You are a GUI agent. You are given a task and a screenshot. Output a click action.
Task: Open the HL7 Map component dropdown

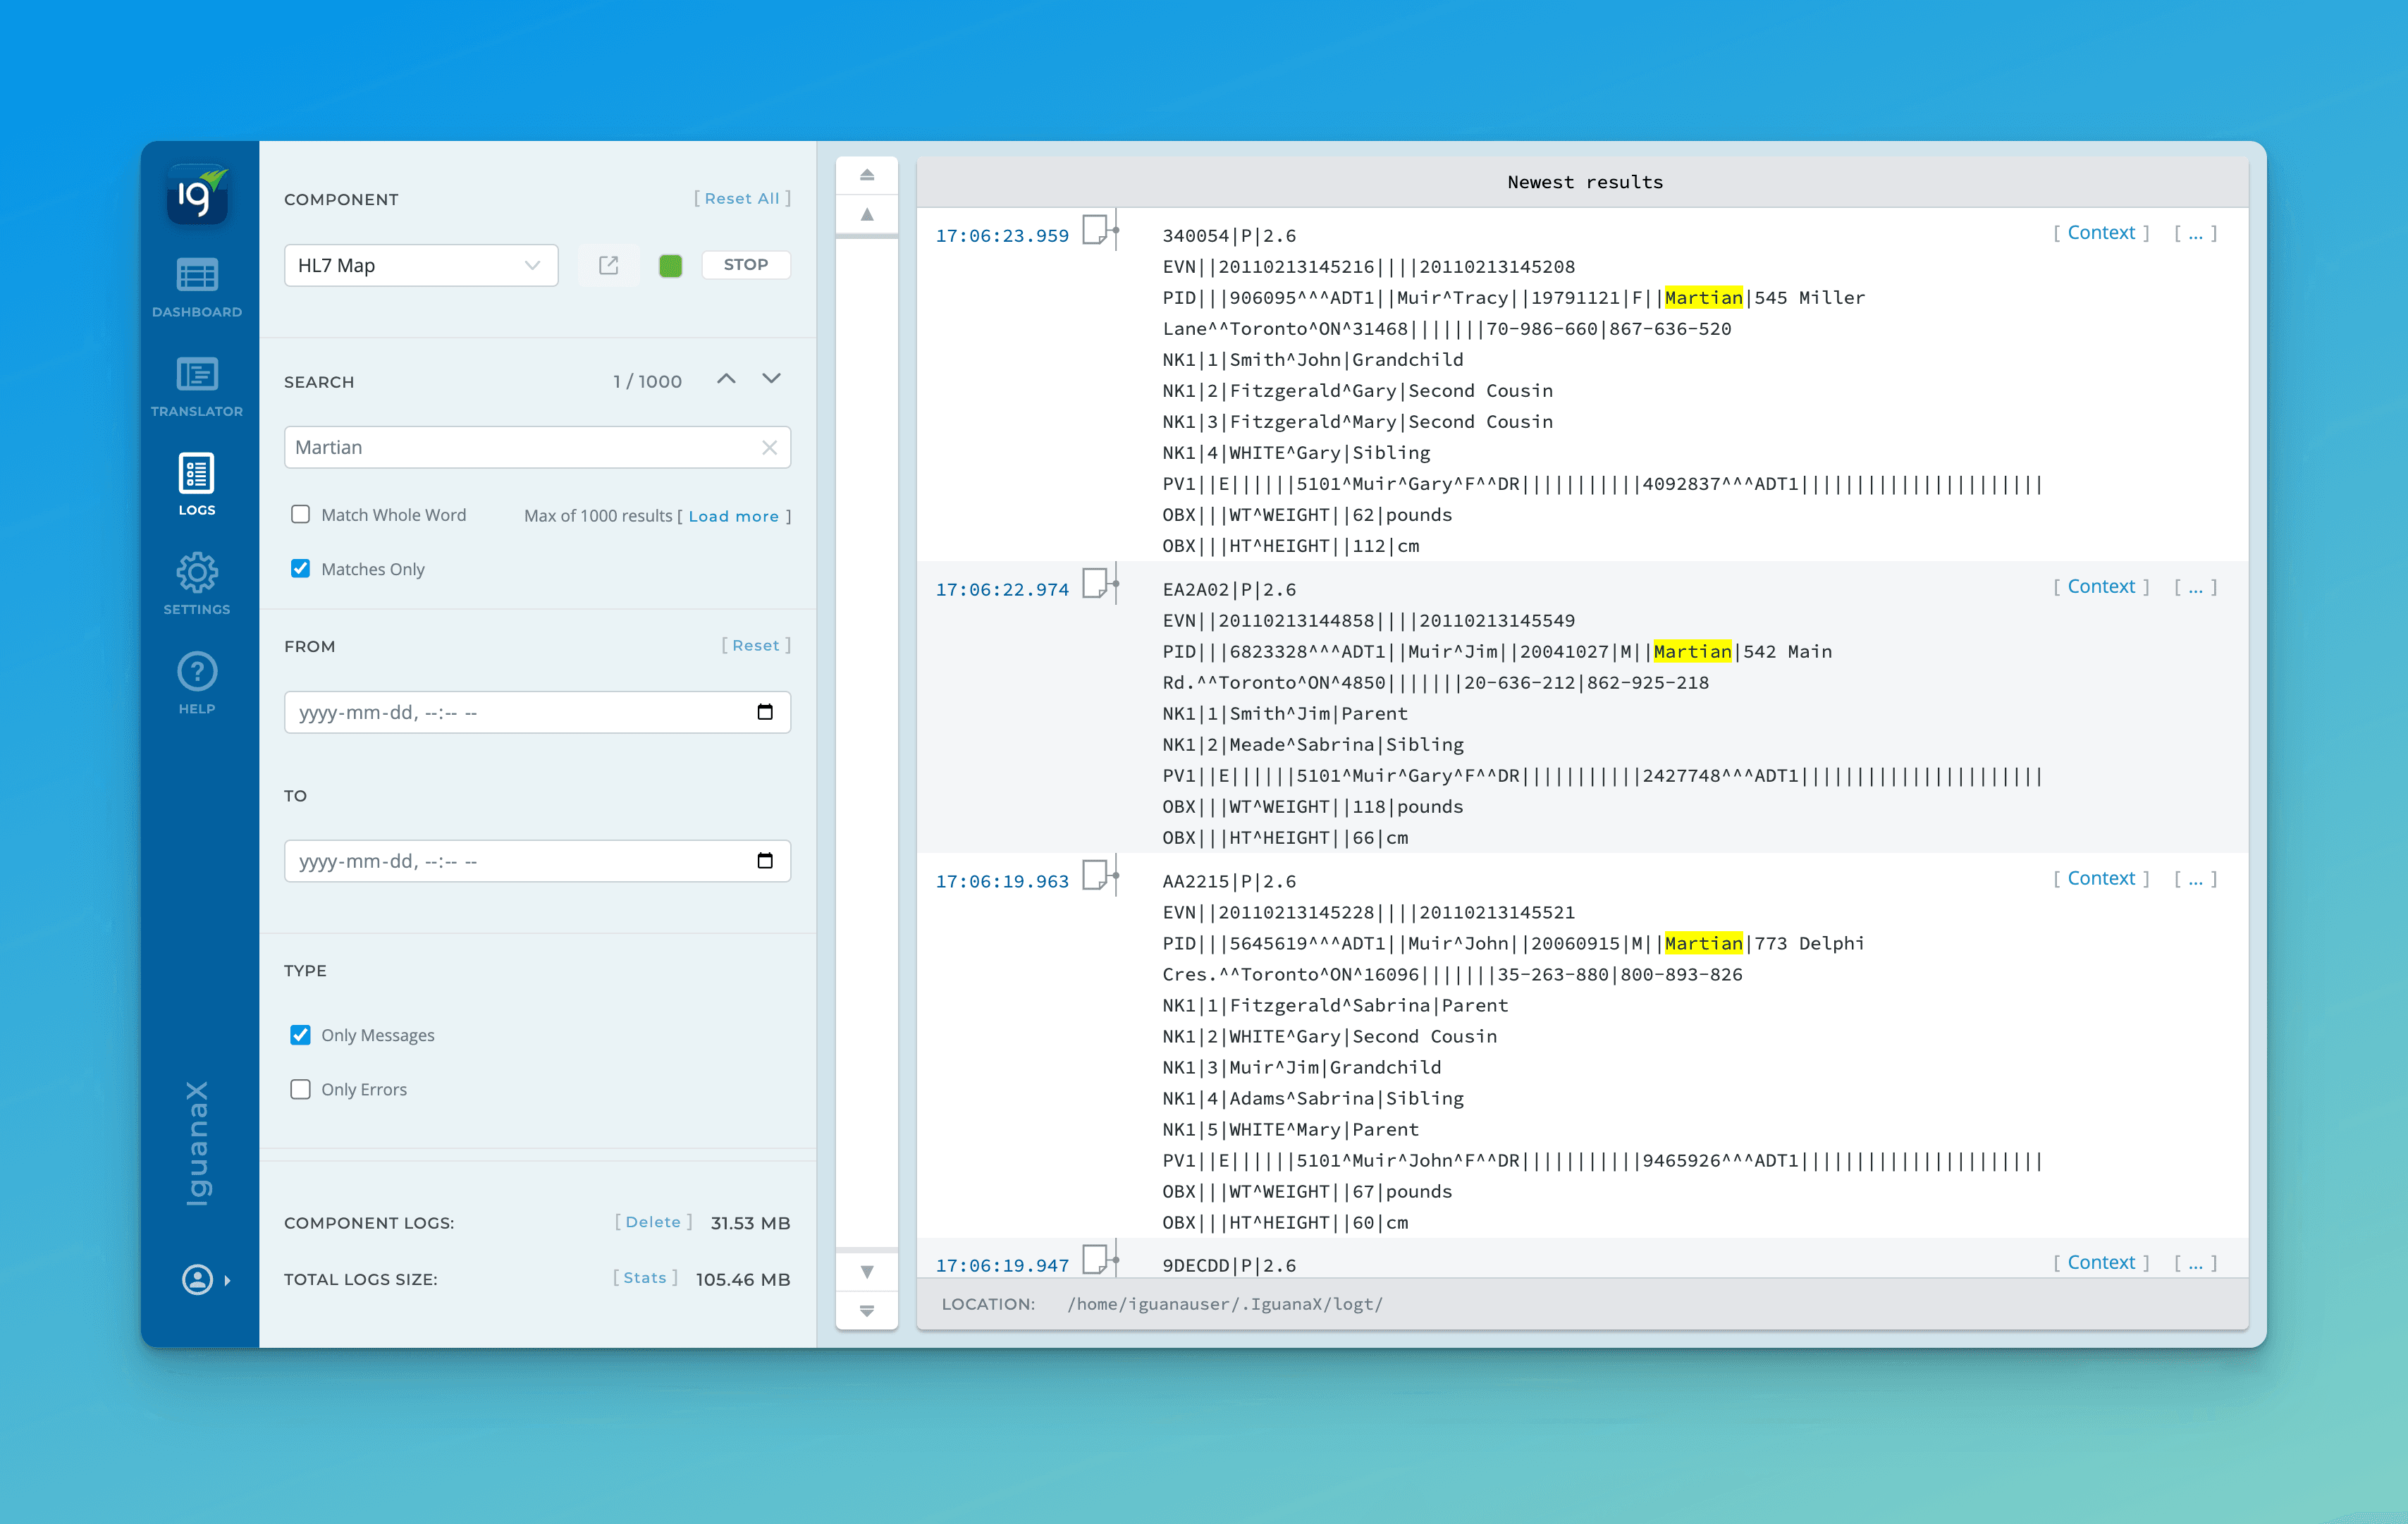pos(421,265)
